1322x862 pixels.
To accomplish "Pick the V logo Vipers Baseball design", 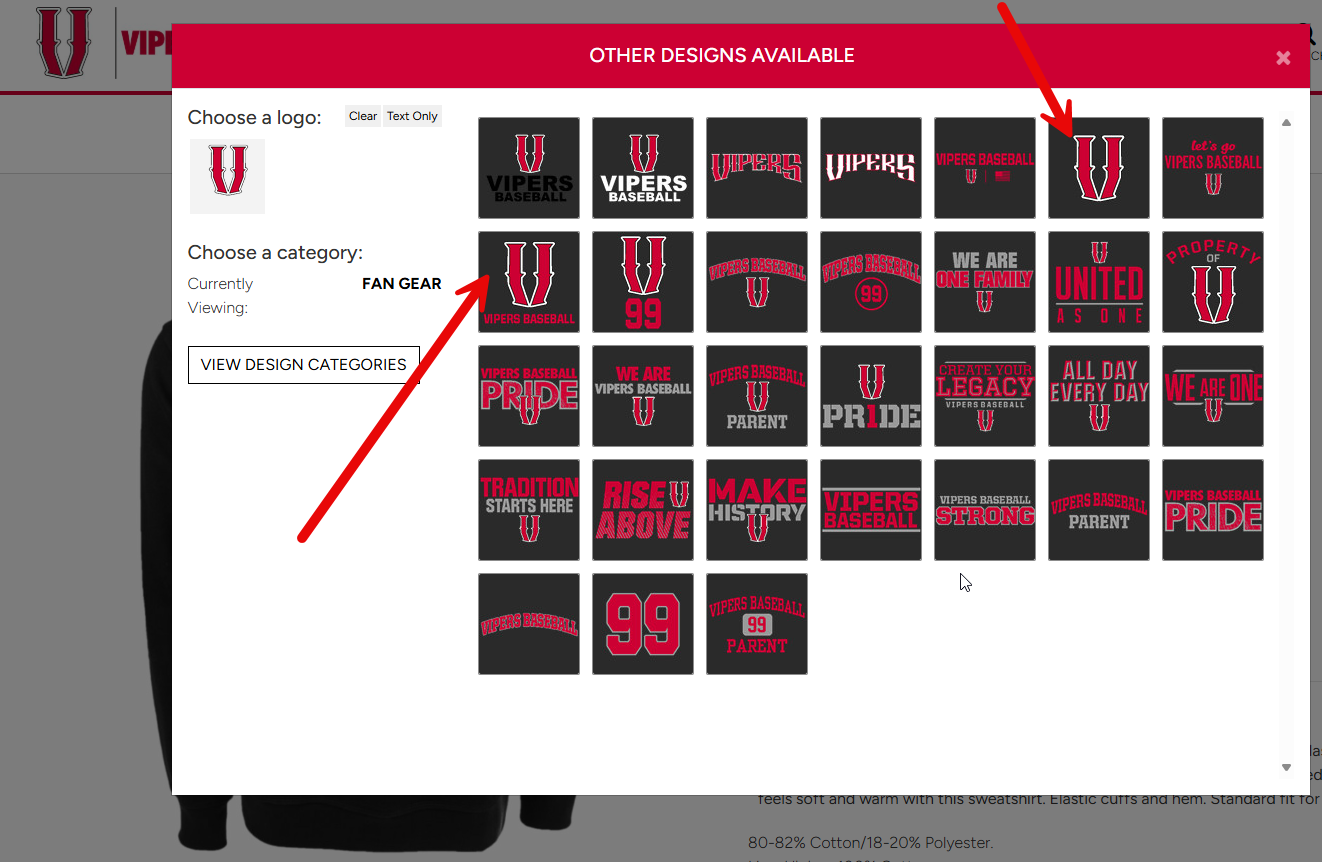I will pos(529,282).
